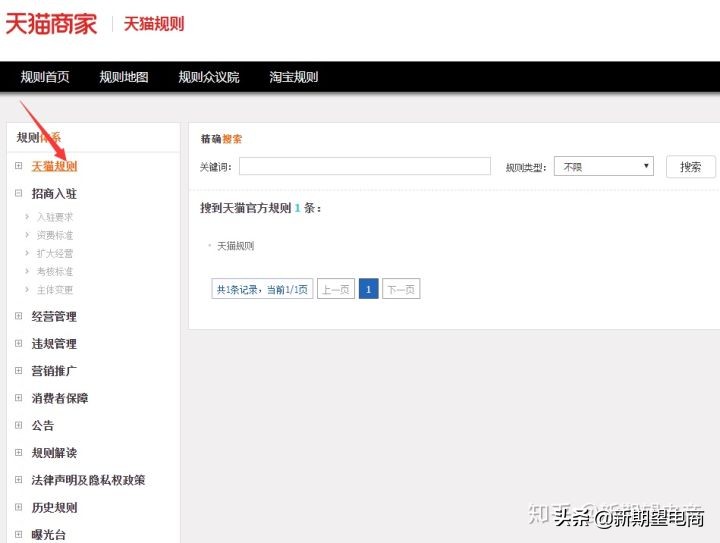Screen dimensions: 720x543
Task: Open the 规则地图 nav item
Action: 124,77
